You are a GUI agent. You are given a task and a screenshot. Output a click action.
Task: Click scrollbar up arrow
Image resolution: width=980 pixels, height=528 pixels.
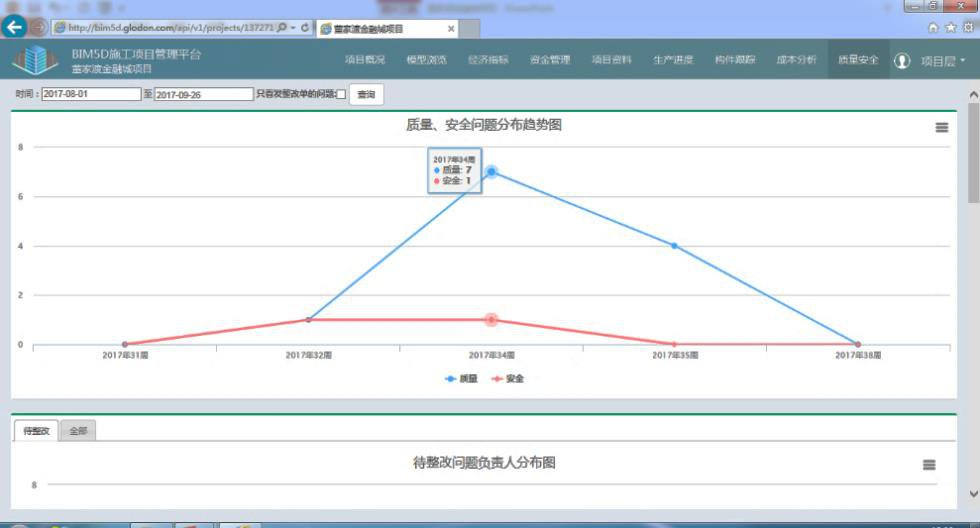pos(973,94)
